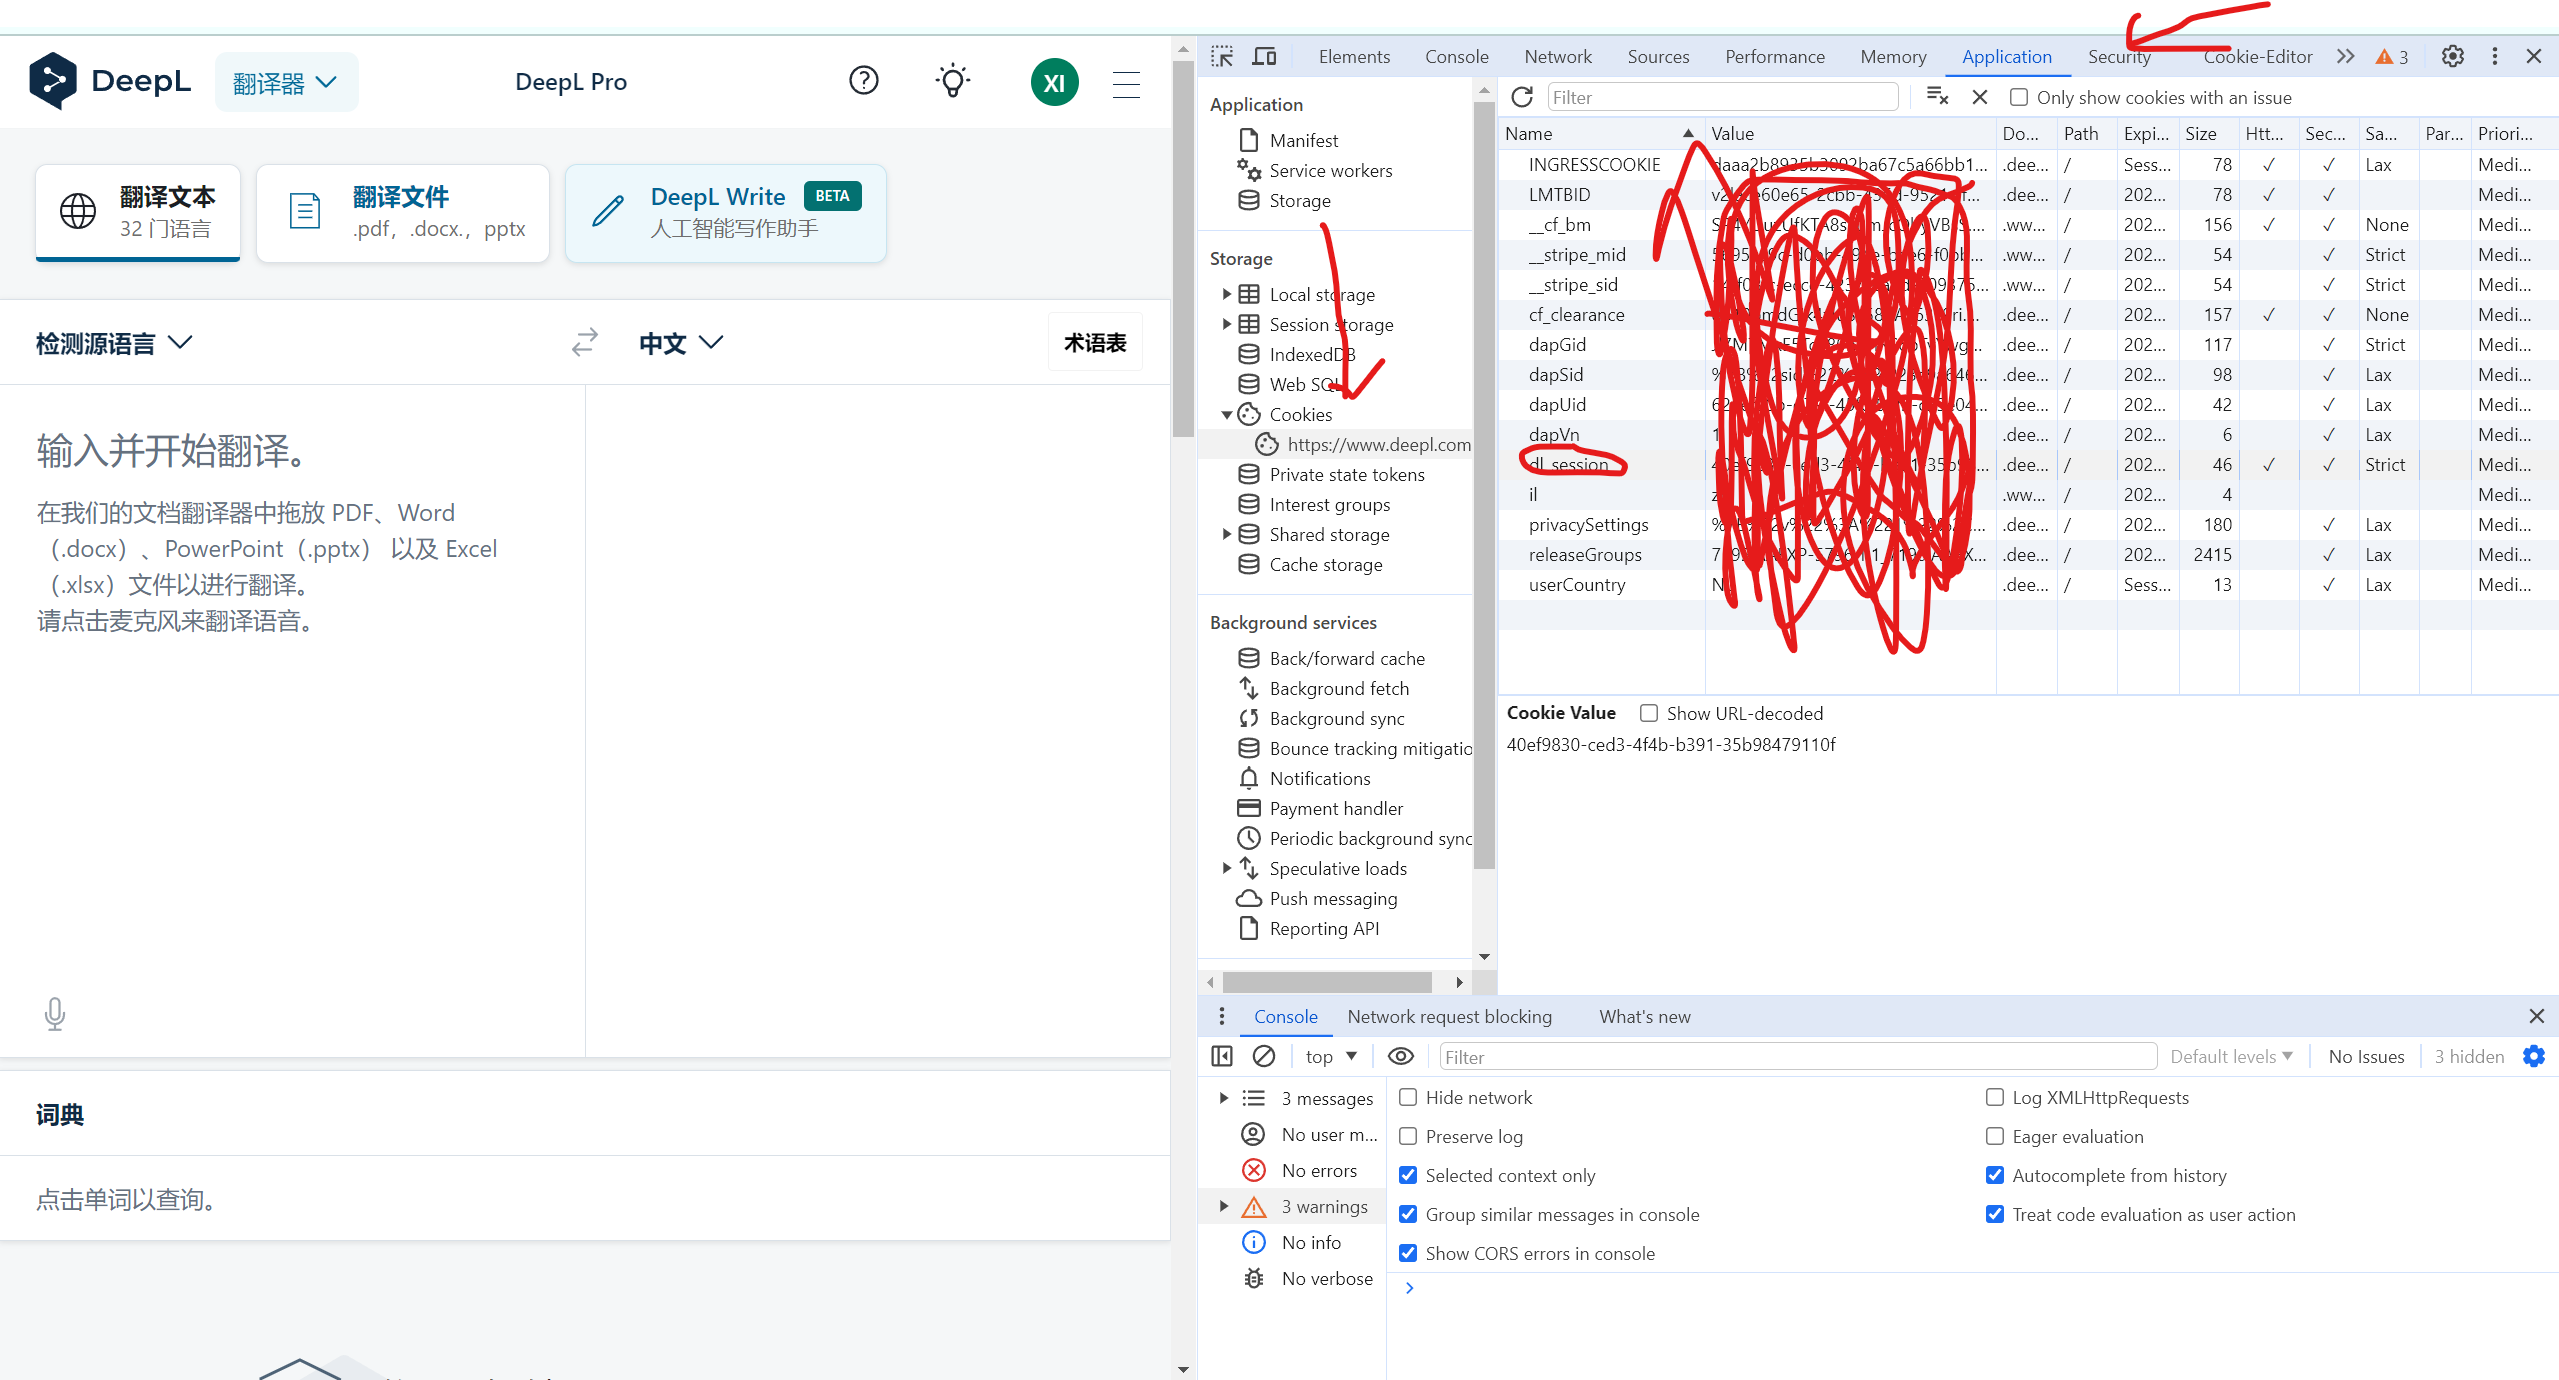2559x1380 pixels.
Task: Select the dl_session cookie row
Action: [x=1571, y=464]
